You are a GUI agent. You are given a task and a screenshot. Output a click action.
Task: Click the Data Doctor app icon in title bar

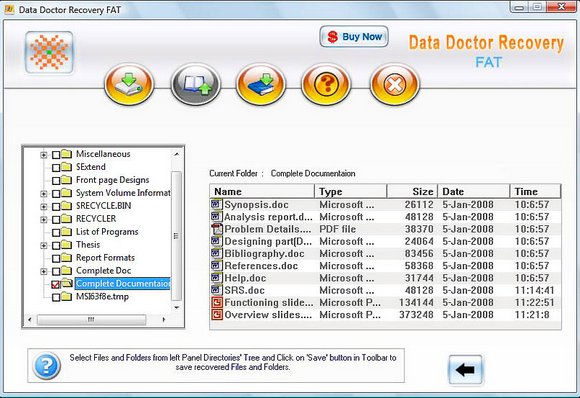coord(9,9)
